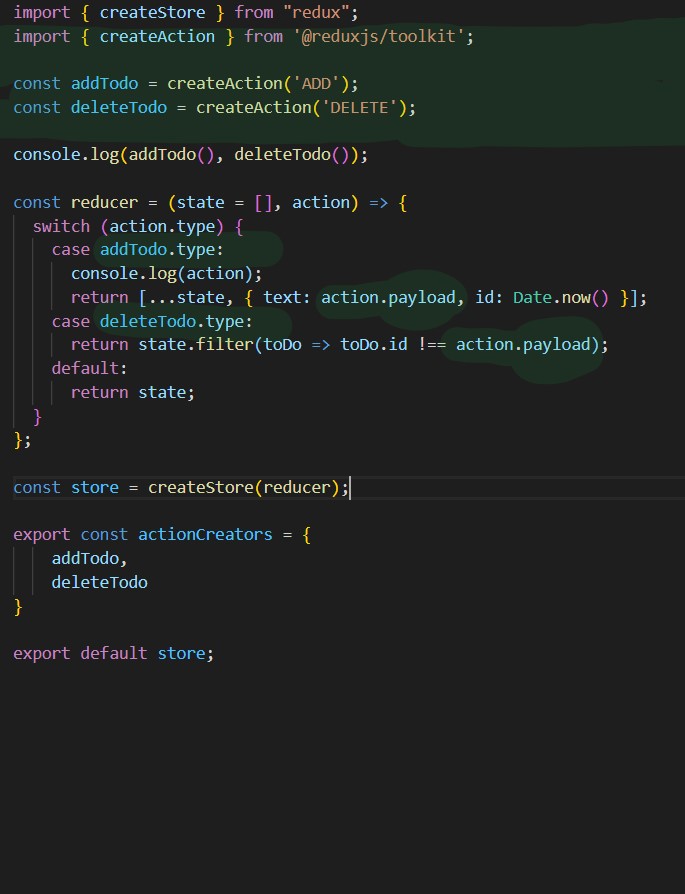Click action.payload after text:
The width and height of the screenshot is (685, 894).
pos(388,298)
